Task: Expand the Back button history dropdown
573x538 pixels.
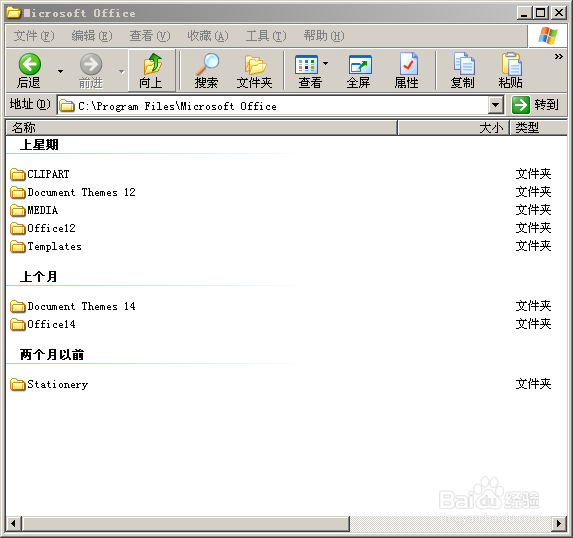Action: [60, 71]
